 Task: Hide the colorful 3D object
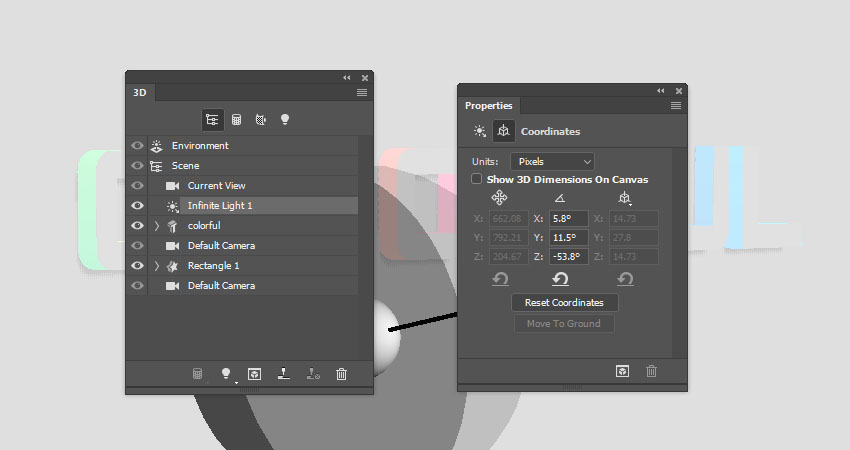137,226
